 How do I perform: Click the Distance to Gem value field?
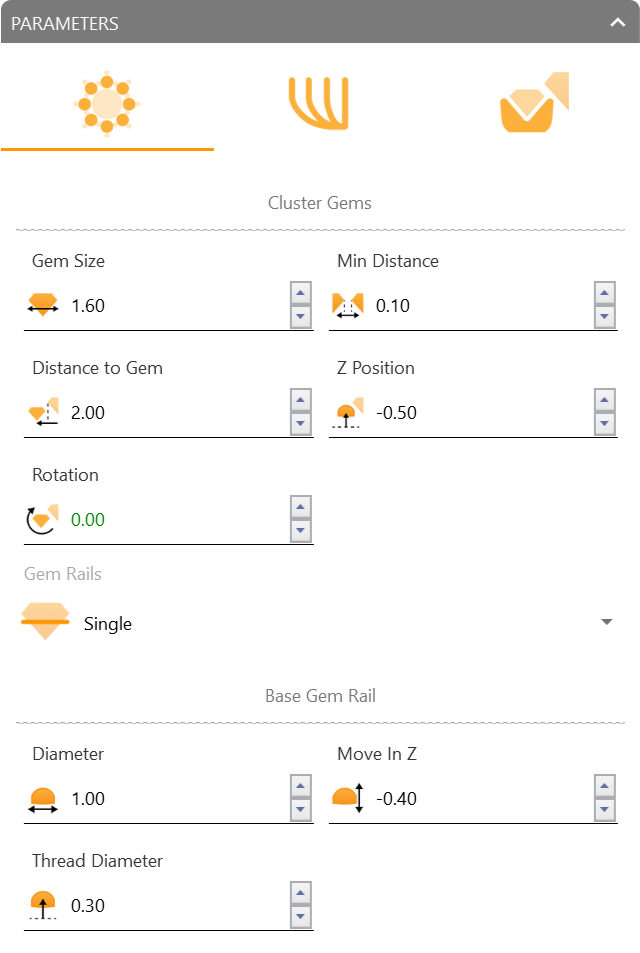click(177, 413)
